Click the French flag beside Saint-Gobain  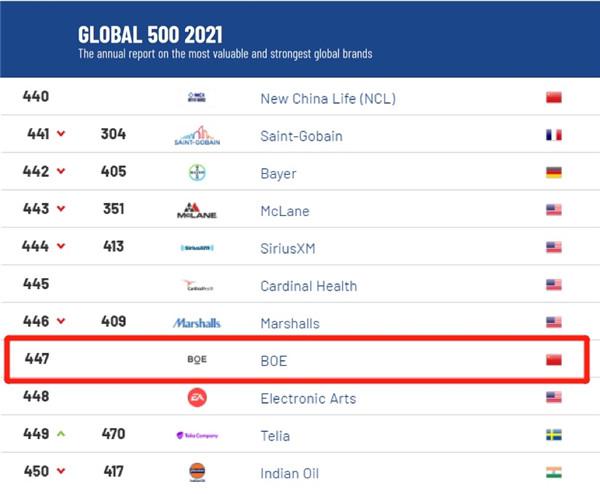tap(553, 136)
